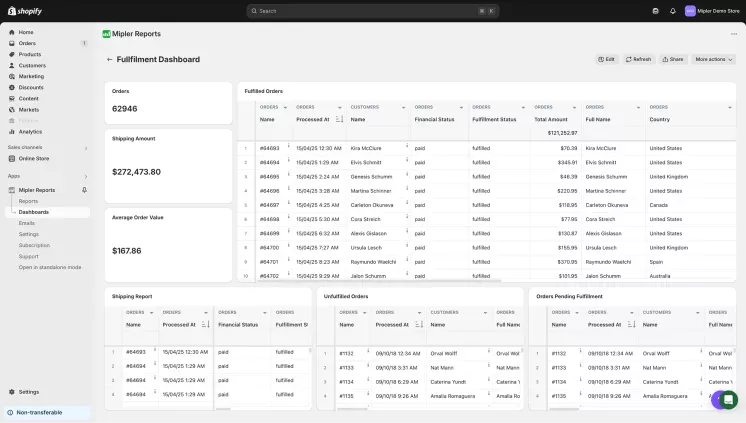Image resolution: width=746 pixels, height=423 pixels.
Task: Click the Products tag icon
Action: (12, 54)
